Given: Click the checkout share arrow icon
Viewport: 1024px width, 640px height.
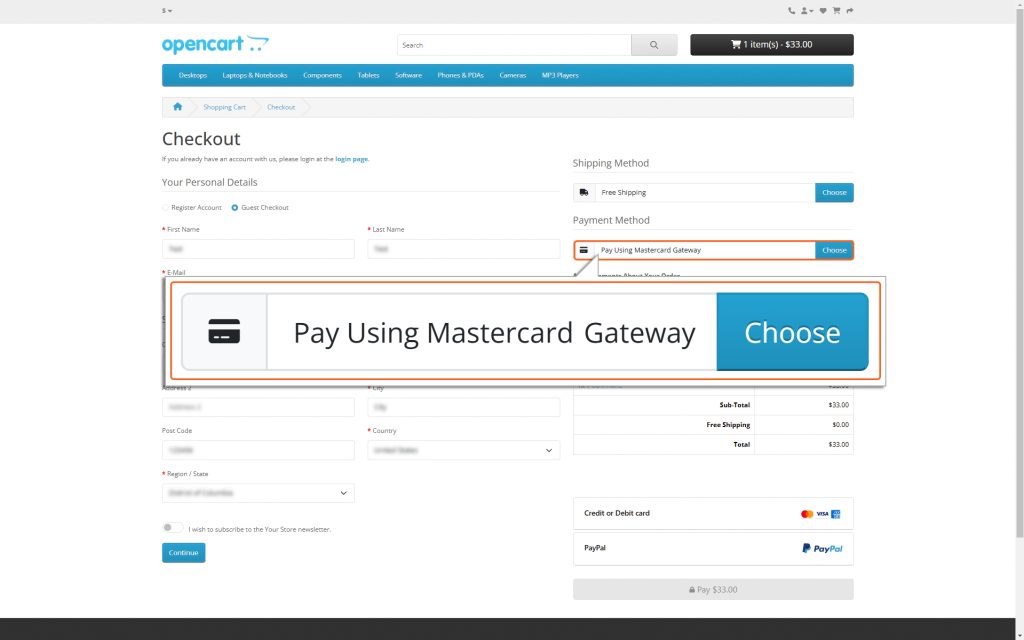Looking at the screenshot, I should click(849, 11).
